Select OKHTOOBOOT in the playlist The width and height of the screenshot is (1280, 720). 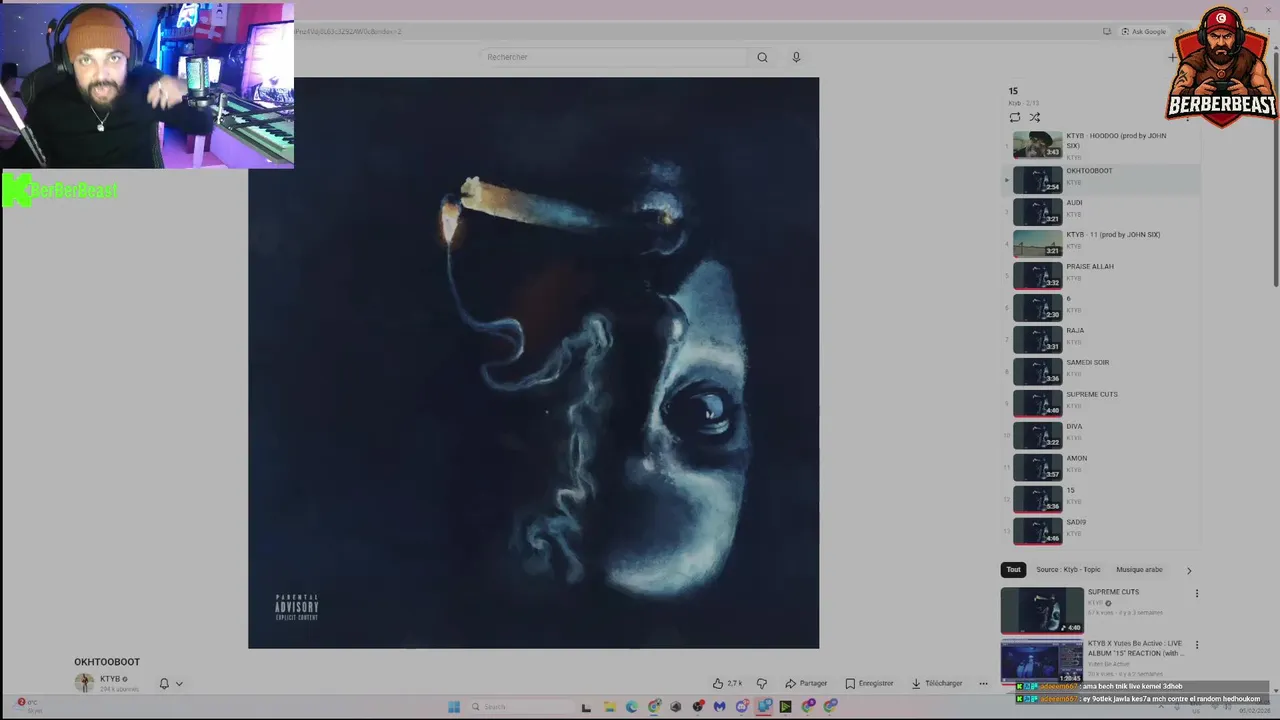point(1100,179)
